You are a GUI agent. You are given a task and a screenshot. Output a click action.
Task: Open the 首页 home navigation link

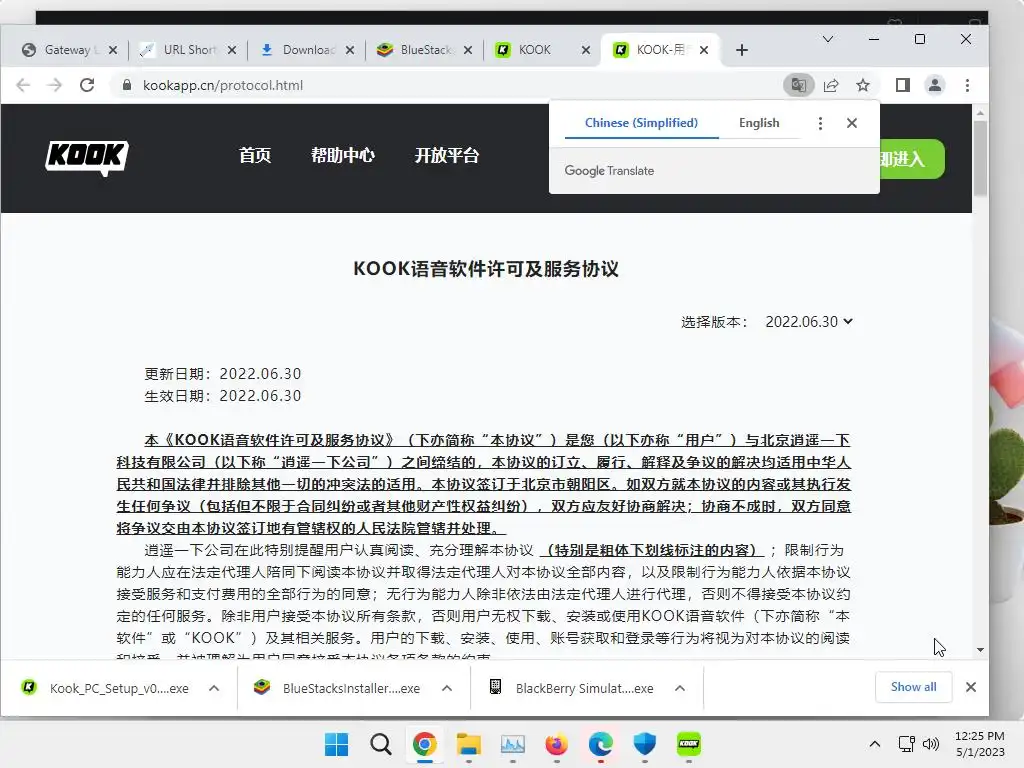click(255, 155)
